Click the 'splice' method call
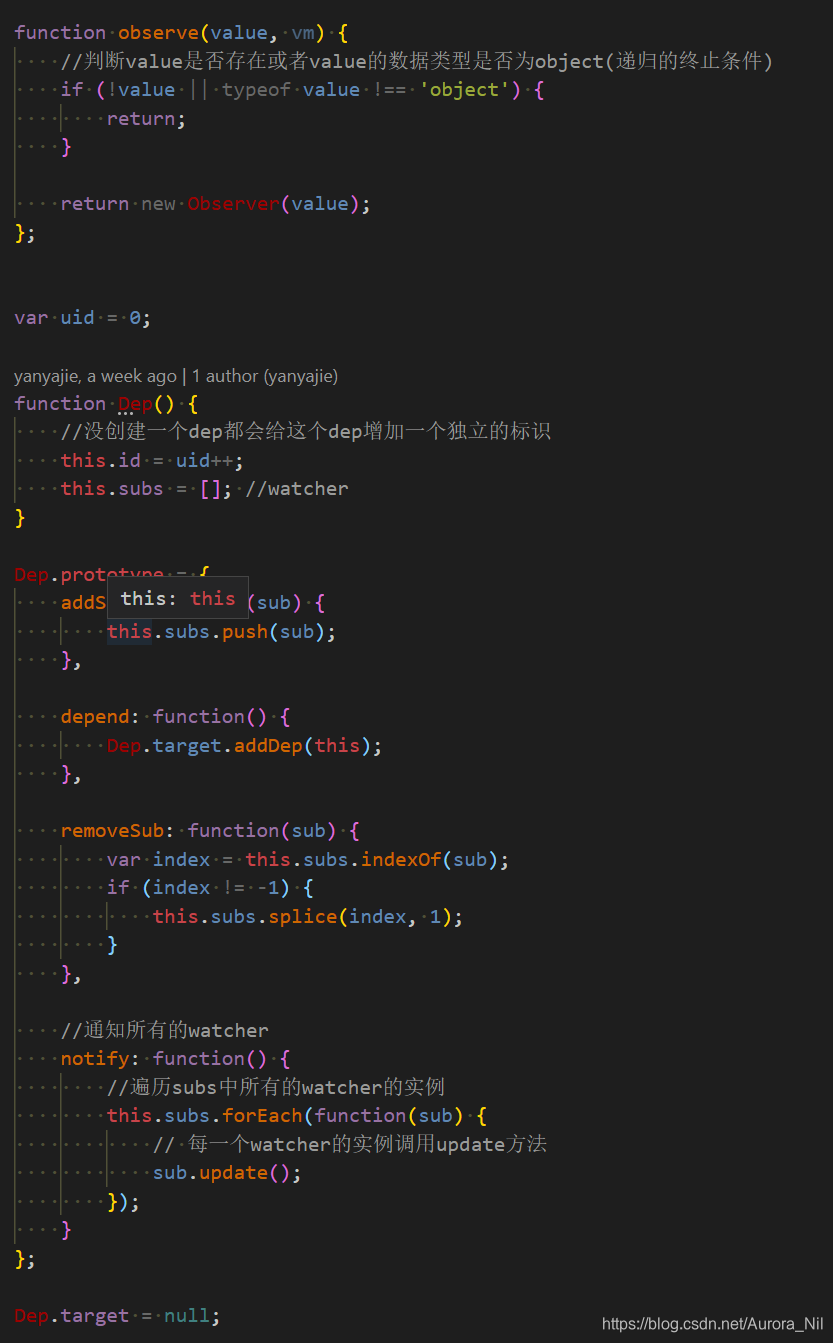Screen dimensions: 833x1343 [303, 916]
